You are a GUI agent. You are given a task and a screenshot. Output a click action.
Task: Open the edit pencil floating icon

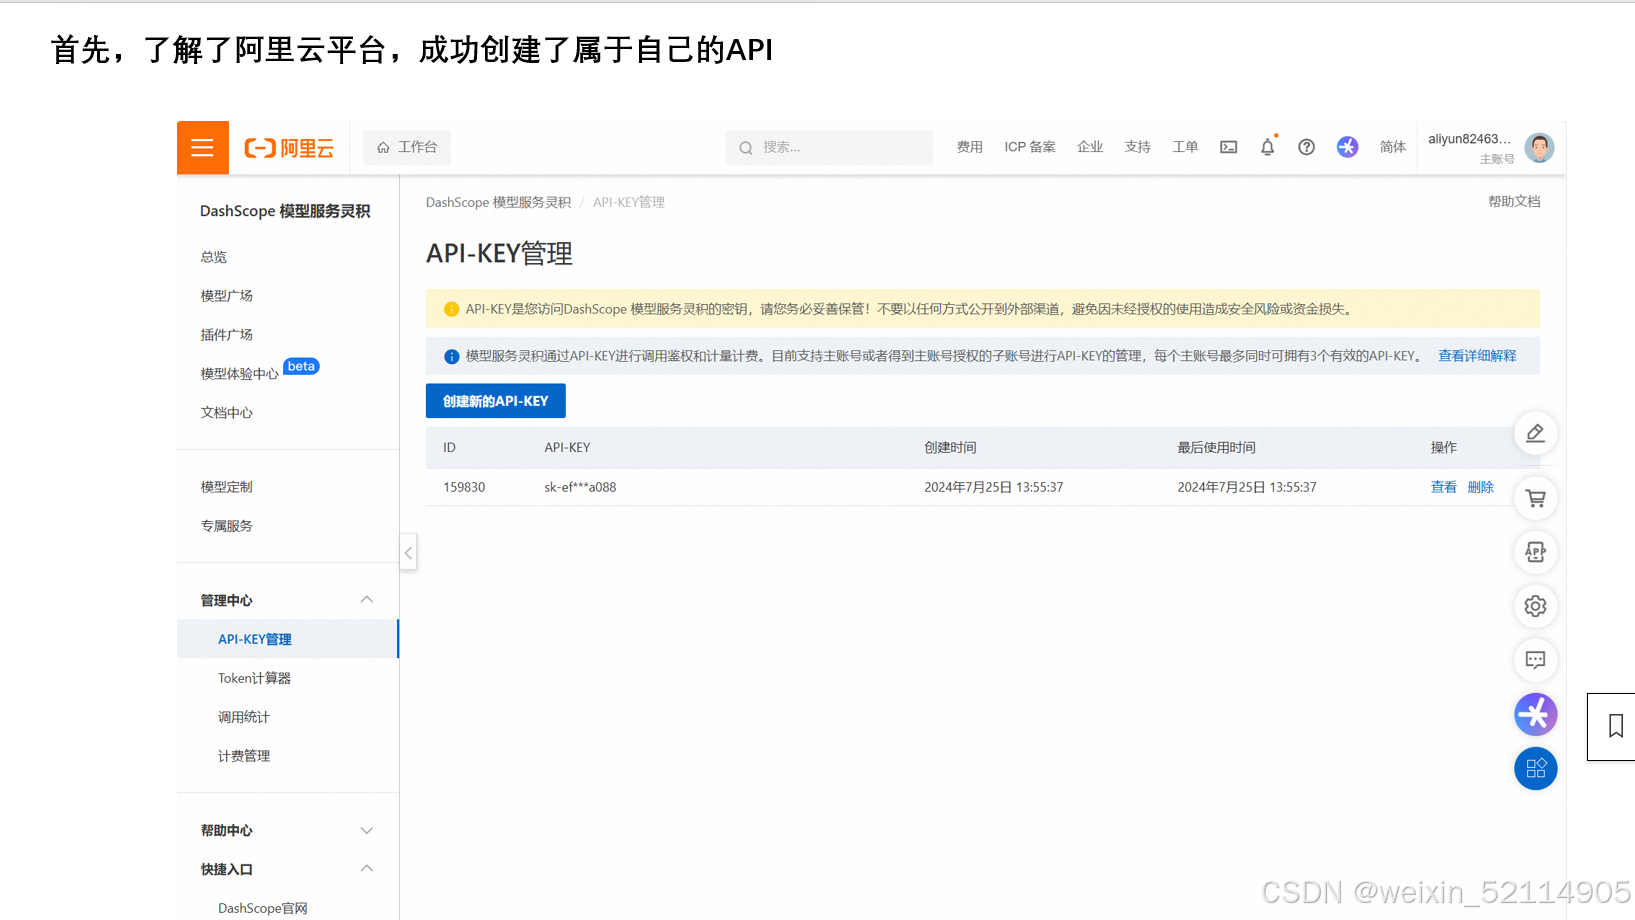(1535, 433)
